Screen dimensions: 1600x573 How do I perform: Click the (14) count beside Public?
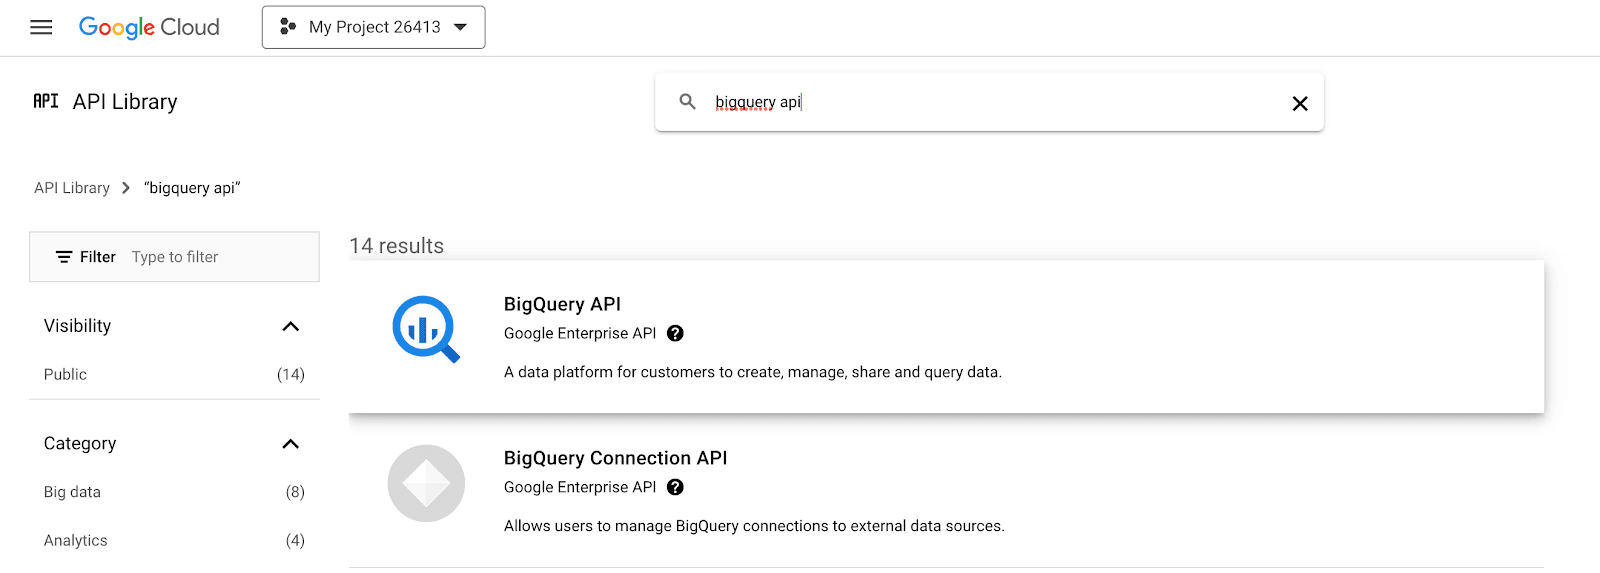[x=291, y=374]
